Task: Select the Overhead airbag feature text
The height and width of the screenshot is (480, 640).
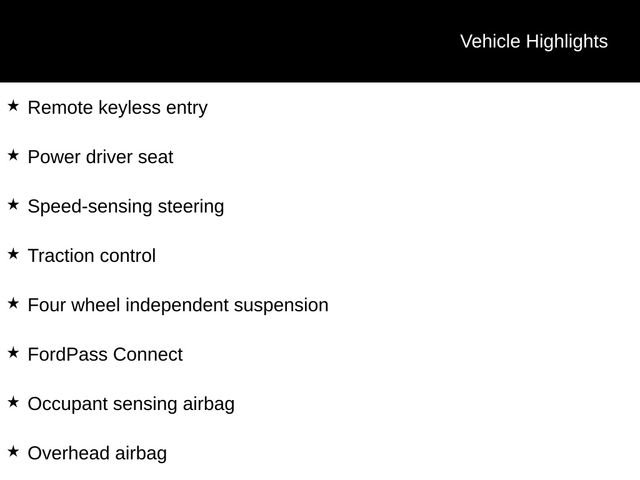Action: click(x=97, y=454)
